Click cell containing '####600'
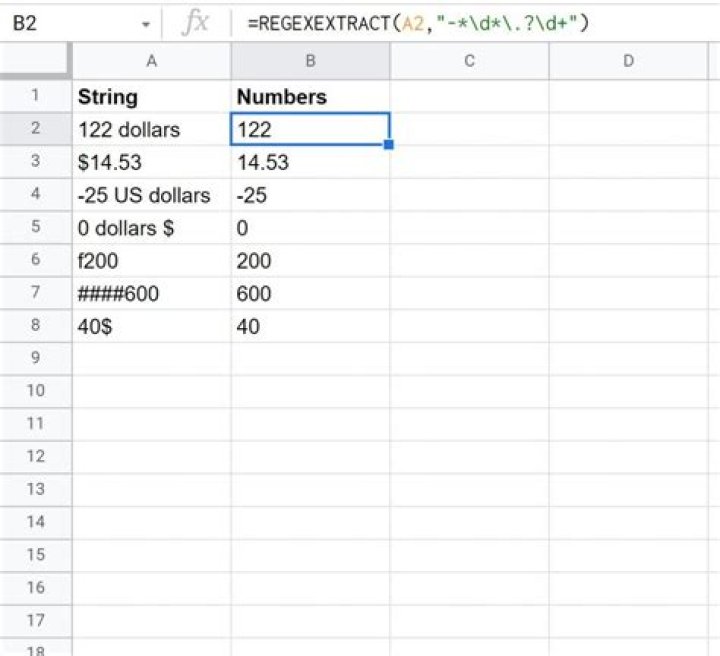Image resolution: width=720 pixels, height=656 pixels. coord(152,293)
